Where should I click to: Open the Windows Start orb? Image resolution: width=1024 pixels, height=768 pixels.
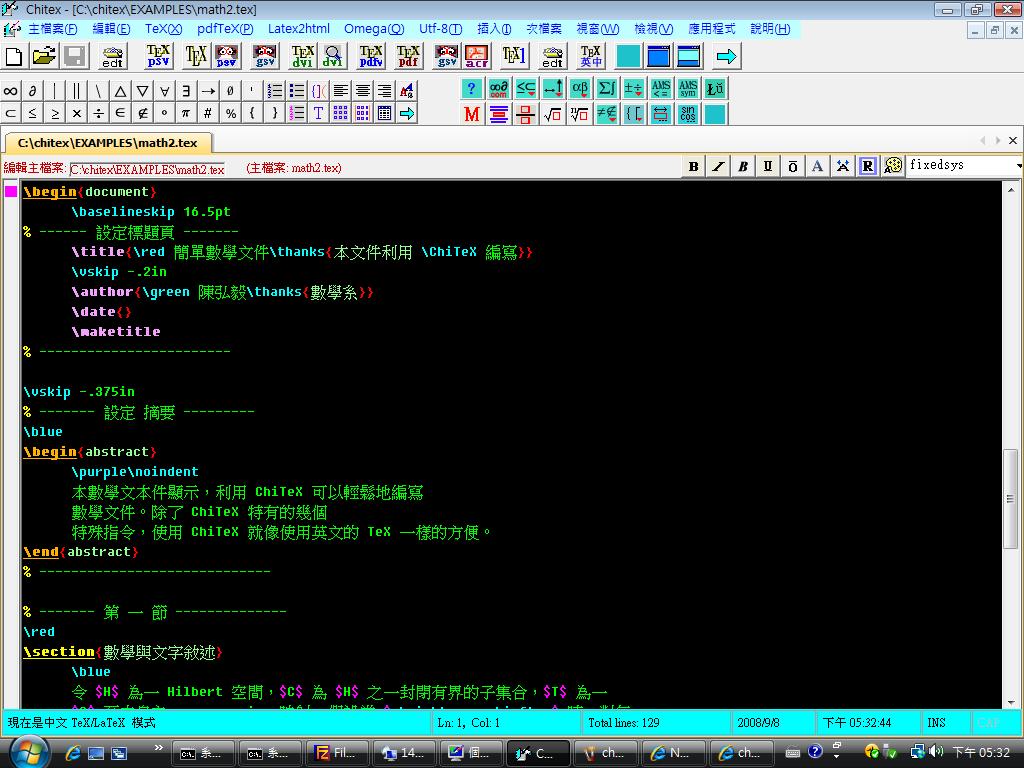28,752
